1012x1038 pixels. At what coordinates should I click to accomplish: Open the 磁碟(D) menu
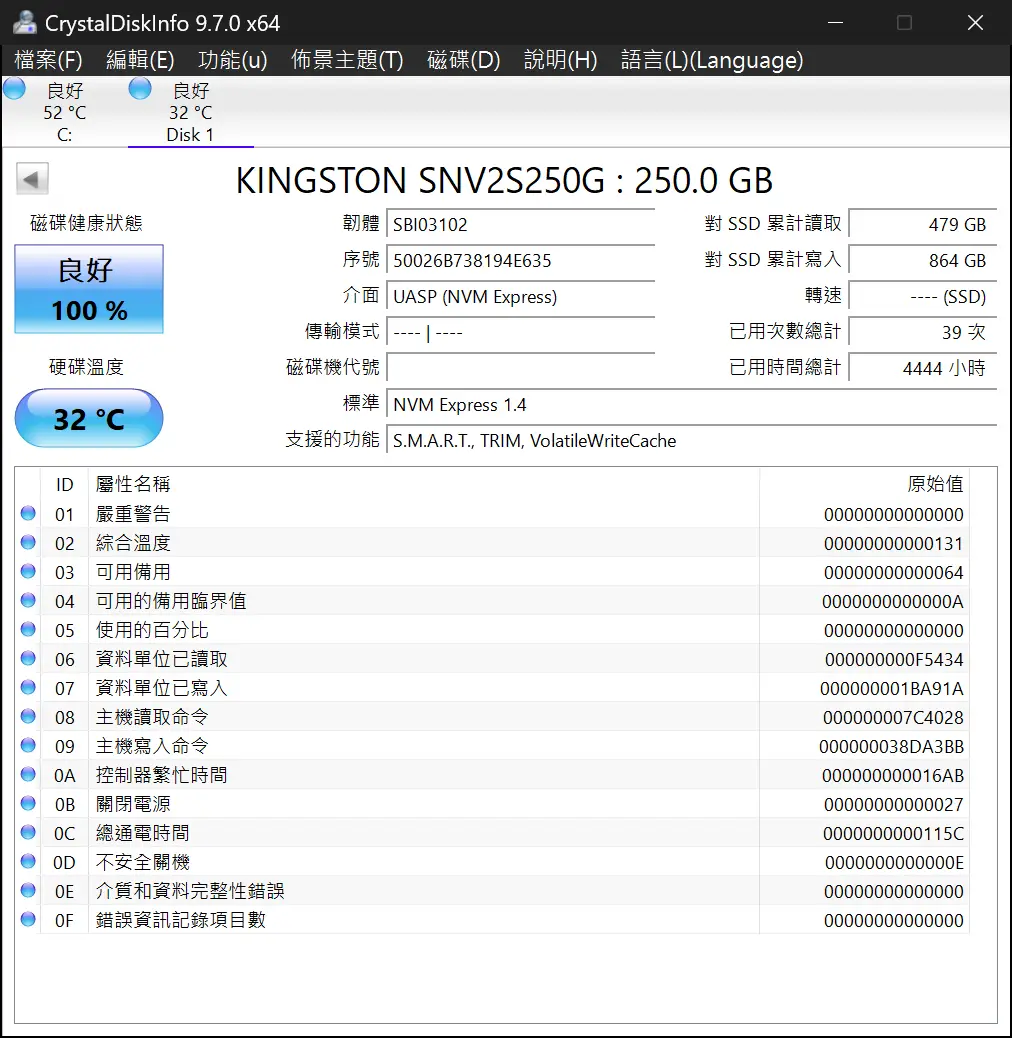[x=464, y=60]
